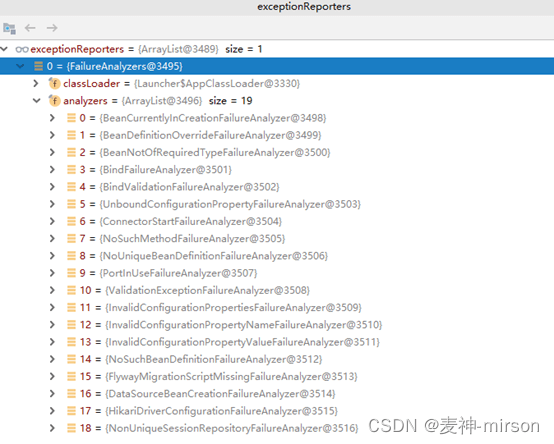The height and width of the screenshot is (444, 554).
Task: Click the field icon next to classLoader
Action: 54,83
